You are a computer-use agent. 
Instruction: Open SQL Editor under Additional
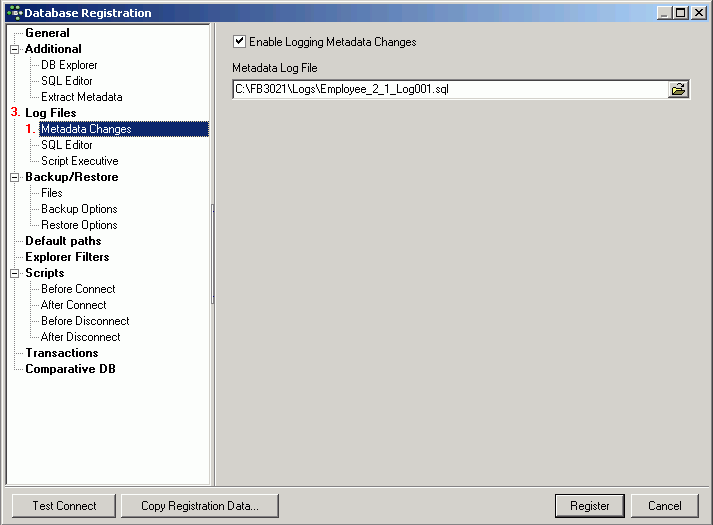(x=67, y=81)
